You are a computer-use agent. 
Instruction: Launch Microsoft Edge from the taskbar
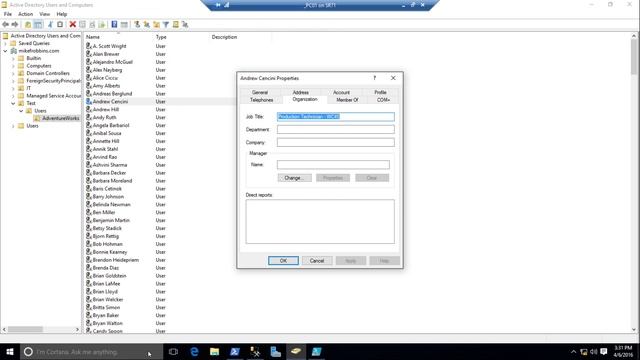(x=194, y=351)
